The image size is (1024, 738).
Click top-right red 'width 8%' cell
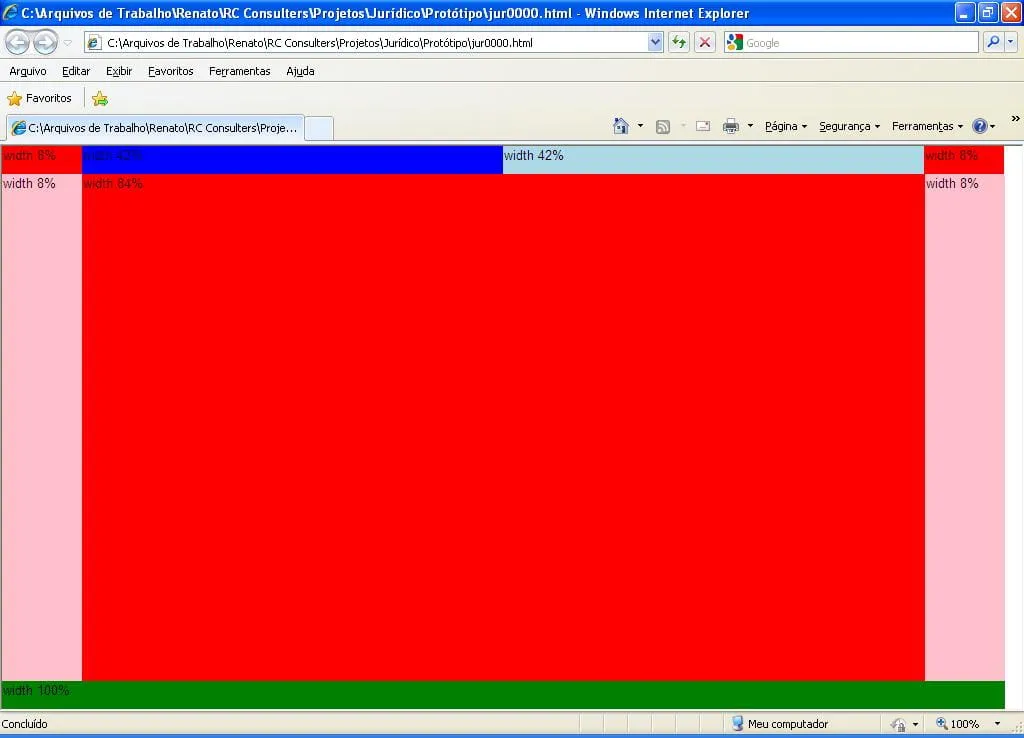coord(964,159)
